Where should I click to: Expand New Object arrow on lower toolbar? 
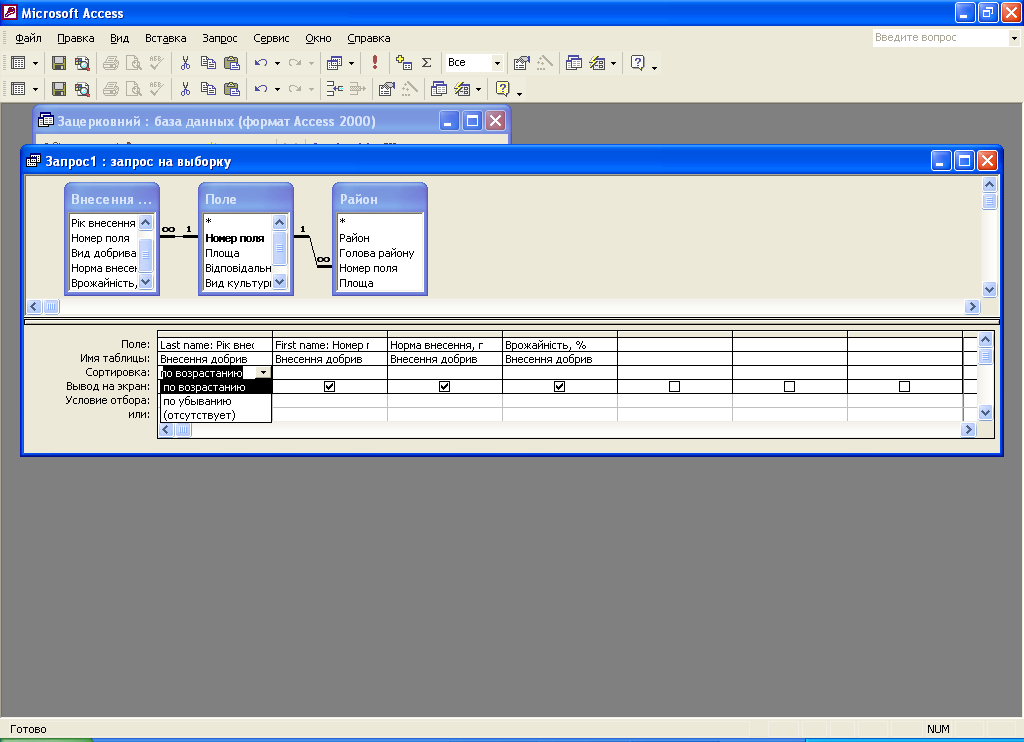coord(479,89)
